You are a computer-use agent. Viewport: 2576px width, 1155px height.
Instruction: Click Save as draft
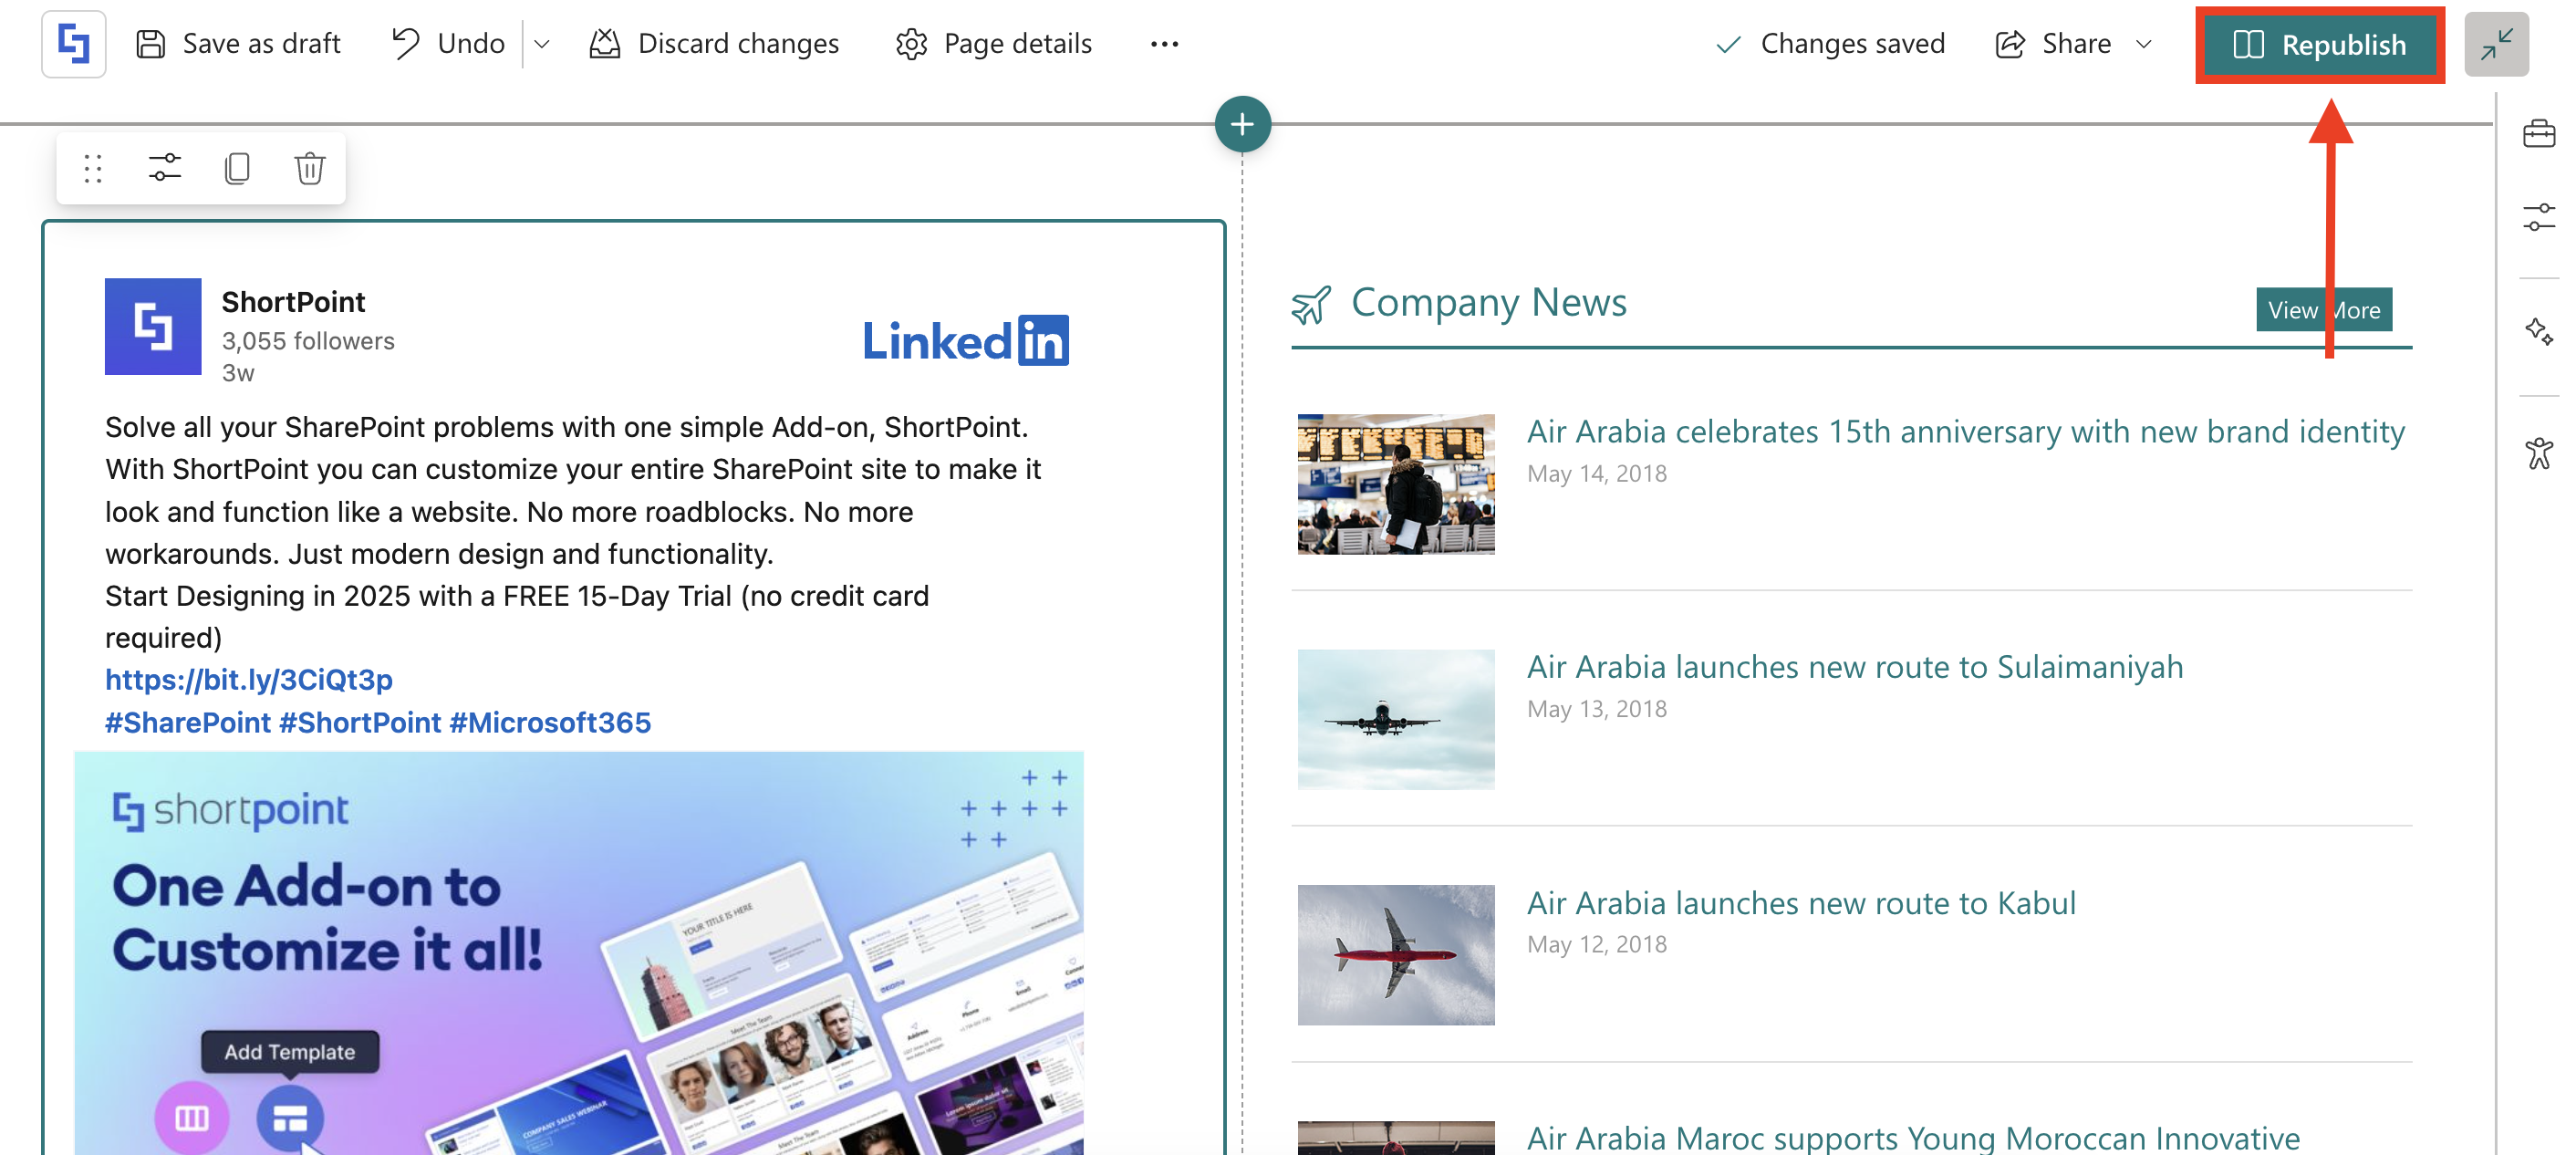[238, 44]
